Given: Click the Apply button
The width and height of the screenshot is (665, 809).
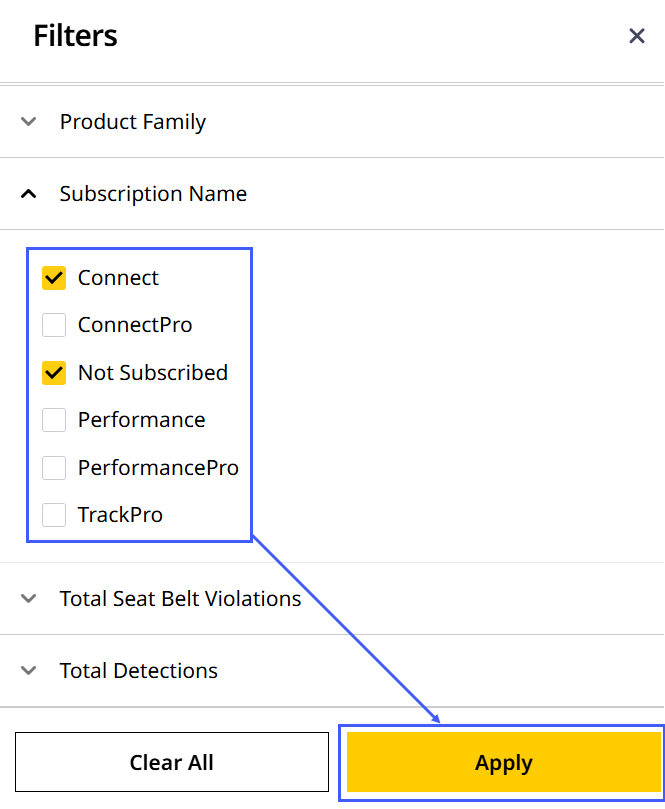Looking at the screenshot, I should point(504,762).
